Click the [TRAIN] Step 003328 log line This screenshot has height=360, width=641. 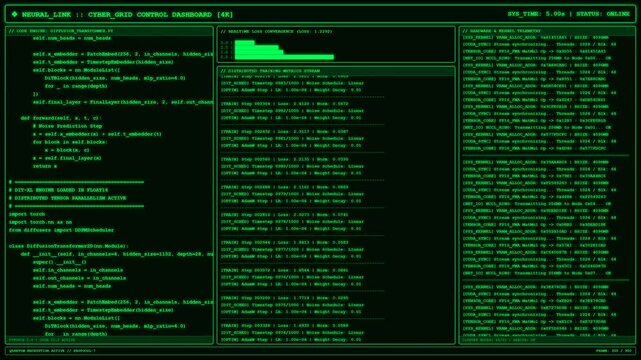285,326
